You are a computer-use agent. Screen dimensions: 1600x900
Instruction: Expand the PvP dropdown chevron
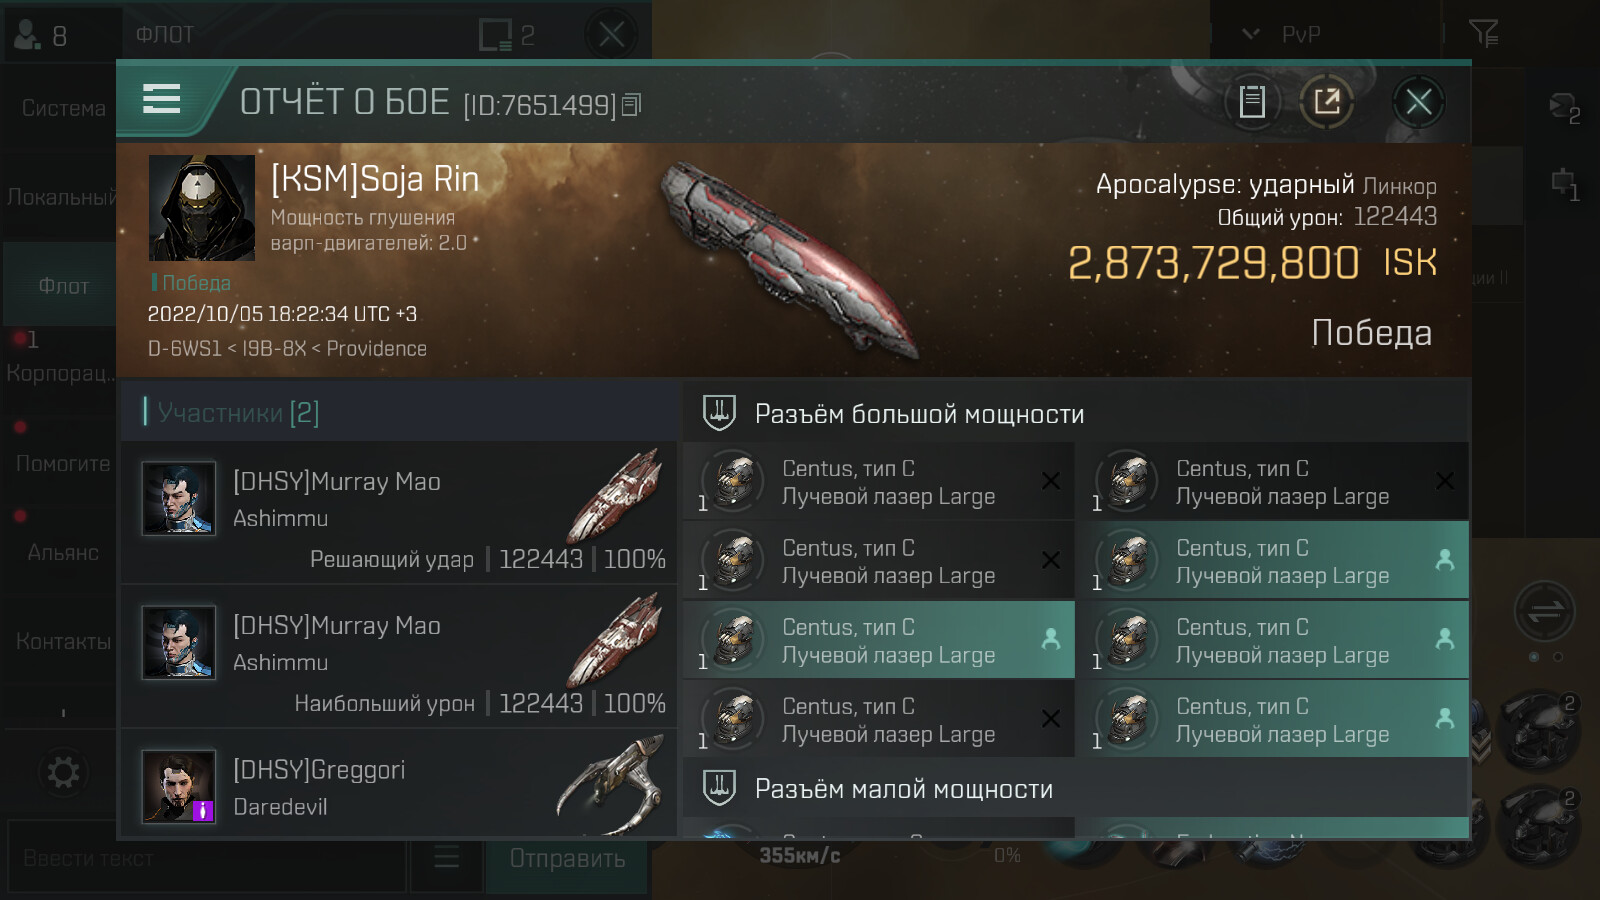(1250, 34)
